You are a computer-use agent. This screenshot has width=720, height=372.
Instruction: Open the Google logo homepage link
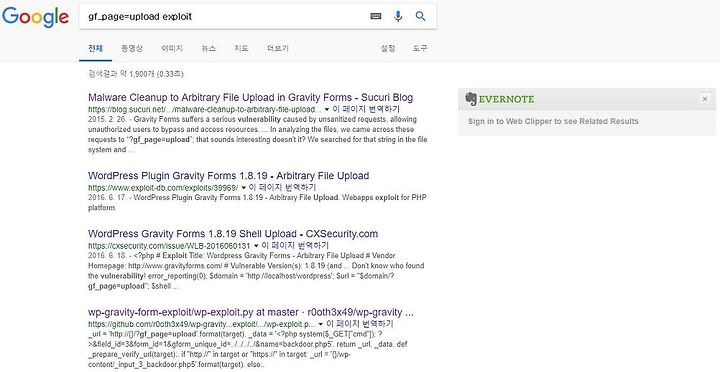pos(35,17)
